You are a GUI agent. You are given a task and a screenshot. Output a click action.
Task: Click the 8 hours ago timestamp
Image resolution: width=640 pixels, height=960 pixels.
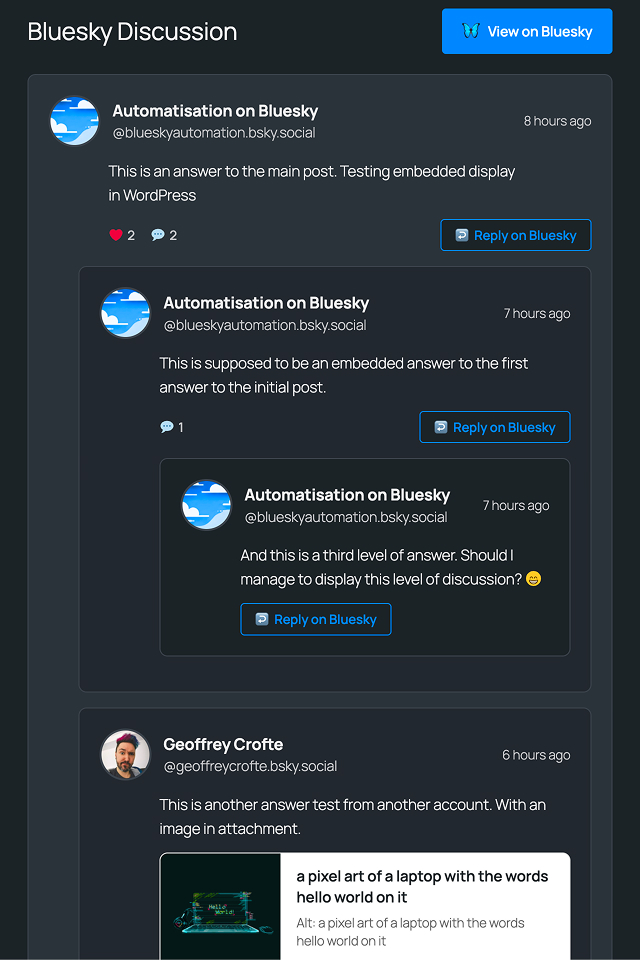pos(557,121)
